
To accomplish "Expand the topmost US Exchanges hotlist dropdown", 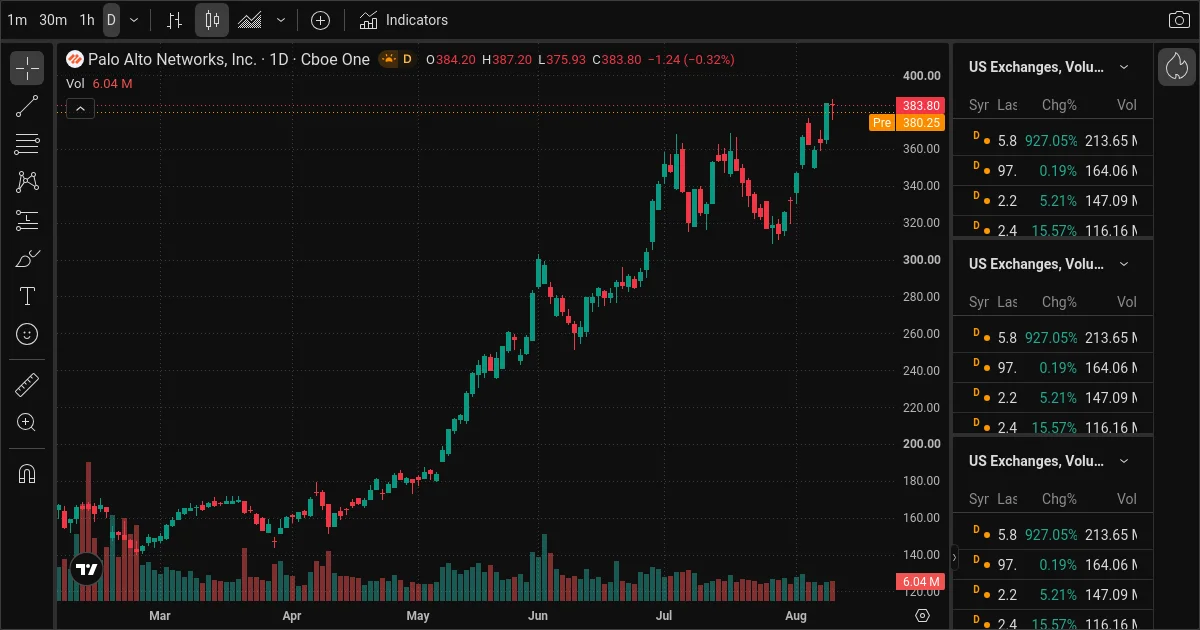I will tap(1124, 67).
